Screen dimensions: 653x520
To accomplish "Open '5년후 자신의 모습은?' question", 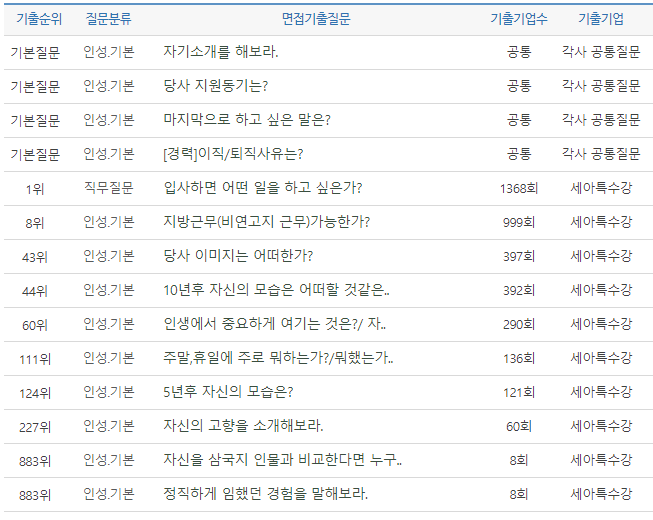I will (227, 392).
